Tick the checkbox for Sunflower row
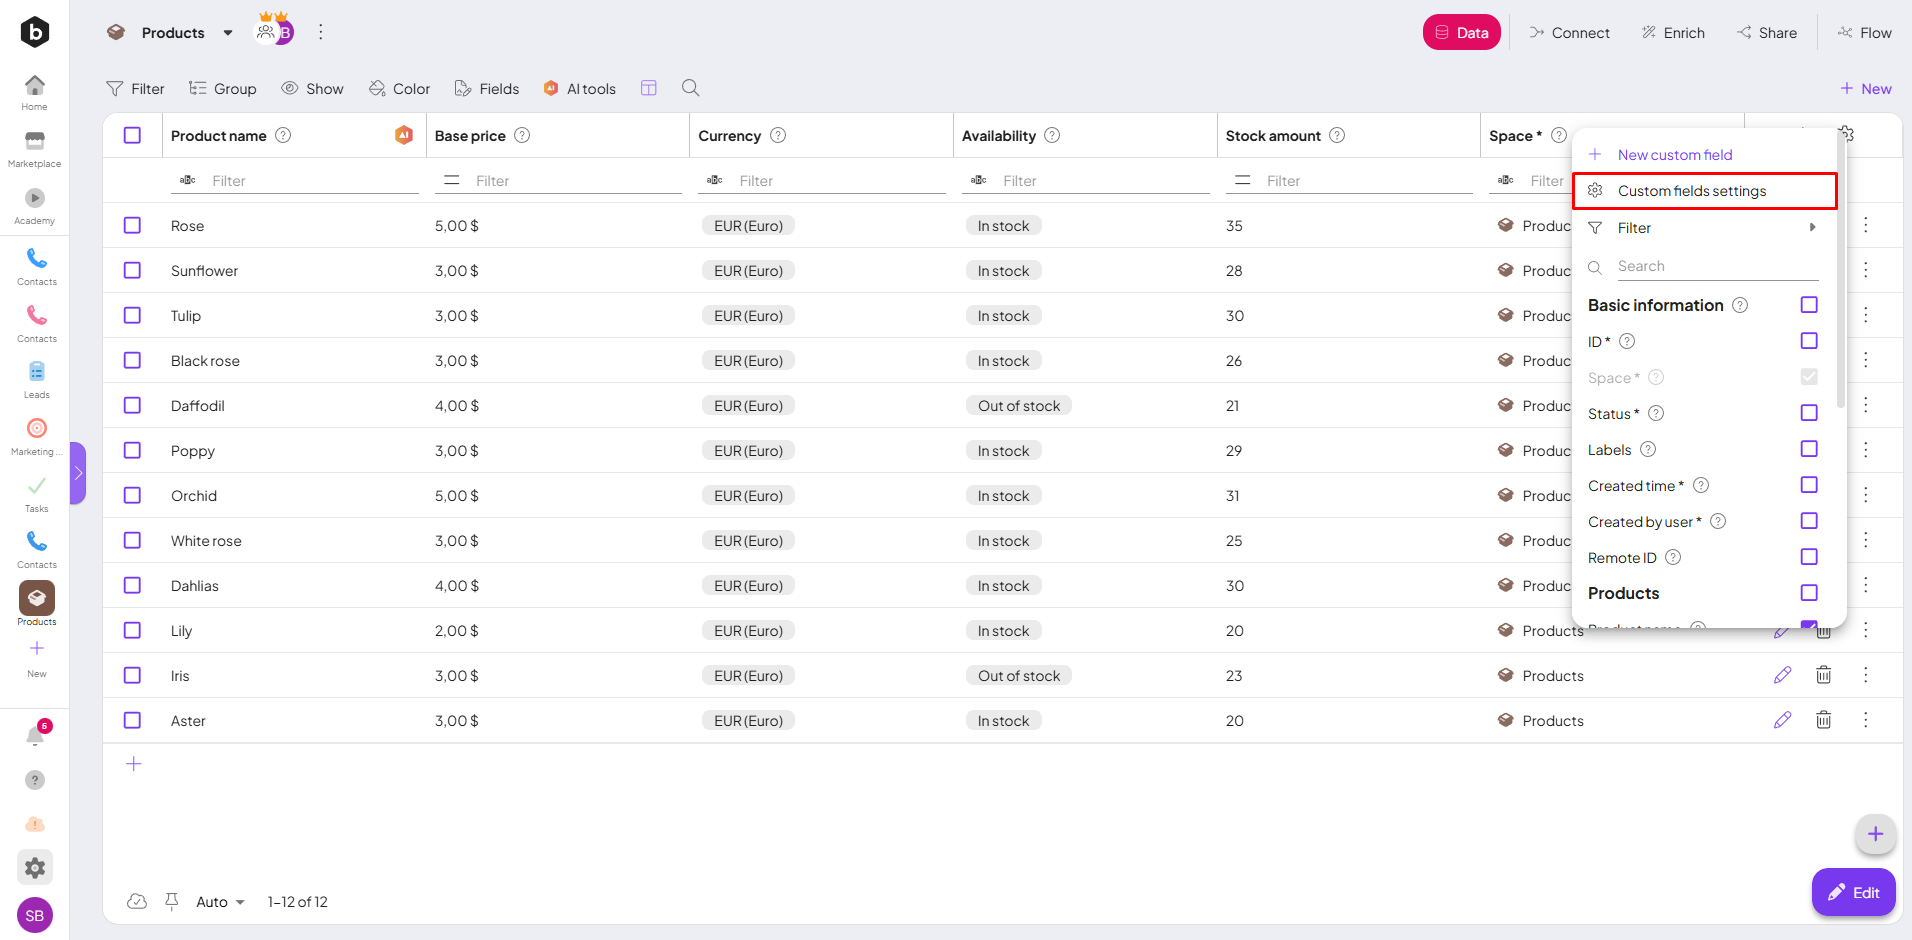Image resolution: width=1912 pixels, height=940 pixels. [132, 270]
